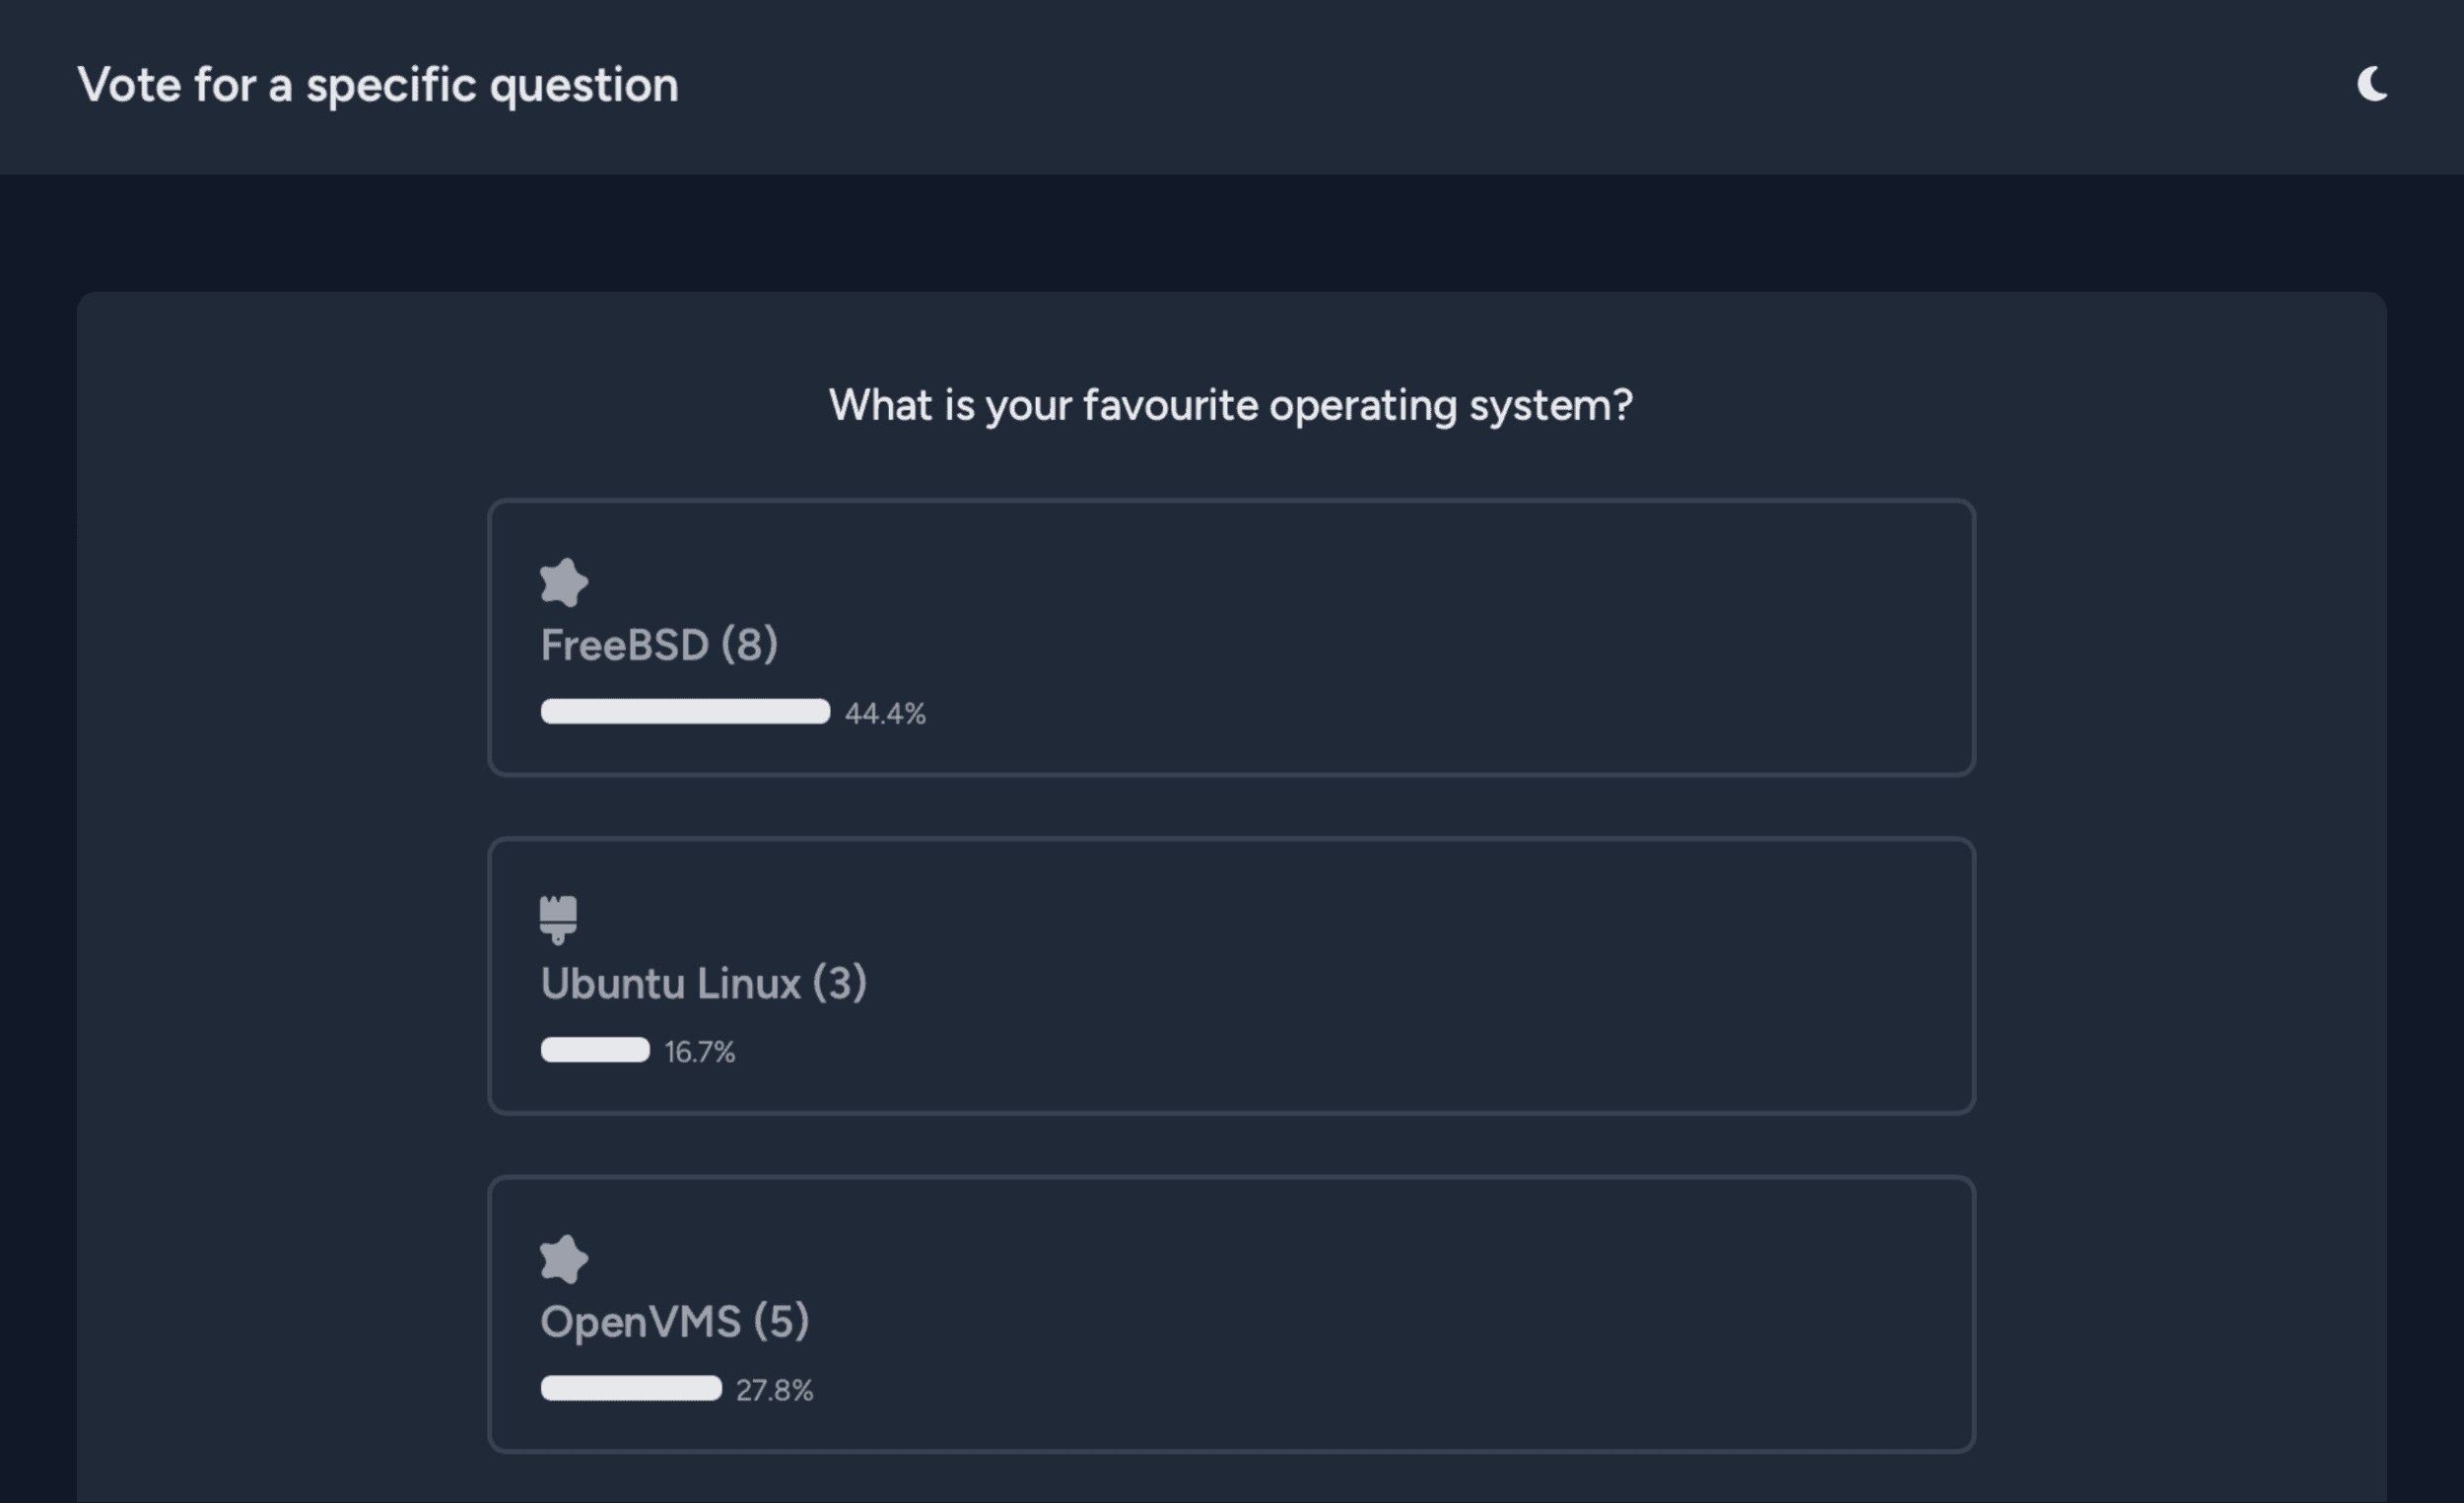The height and width of the screenshot is (1503, 2464).
Task: Click the star badge icon above OpenVMS
Action: tap(564, 1259)
